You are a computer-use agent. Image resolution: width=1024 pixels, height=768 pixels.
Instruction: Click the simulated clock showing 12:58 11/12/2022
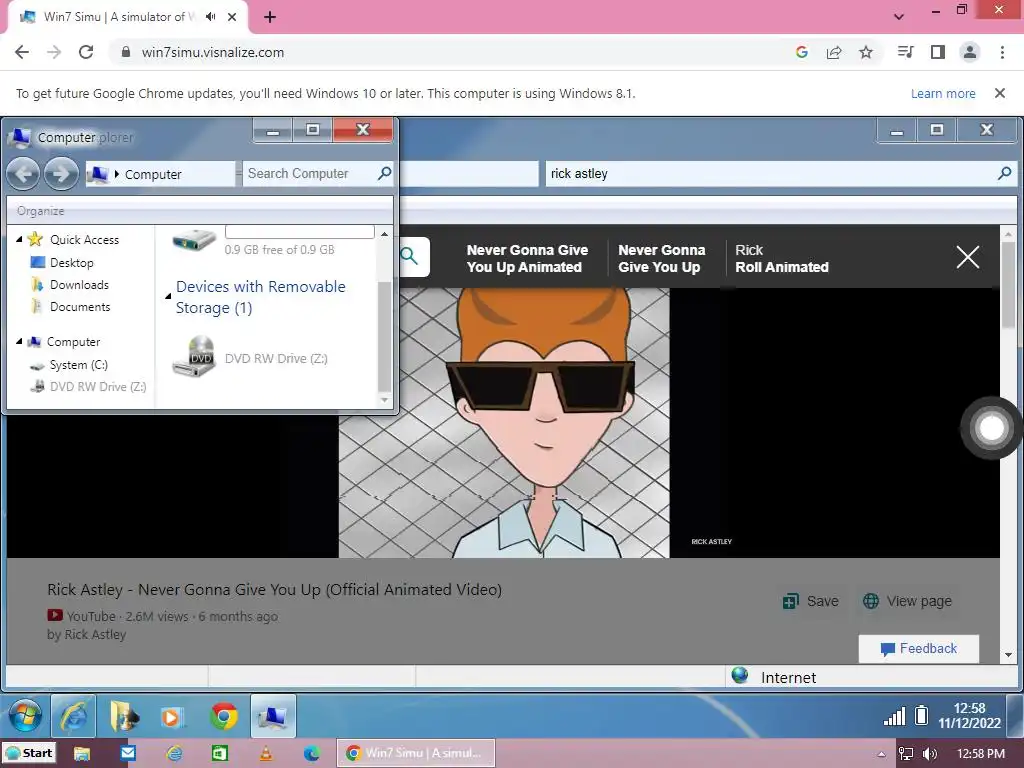tap(969, 716)
